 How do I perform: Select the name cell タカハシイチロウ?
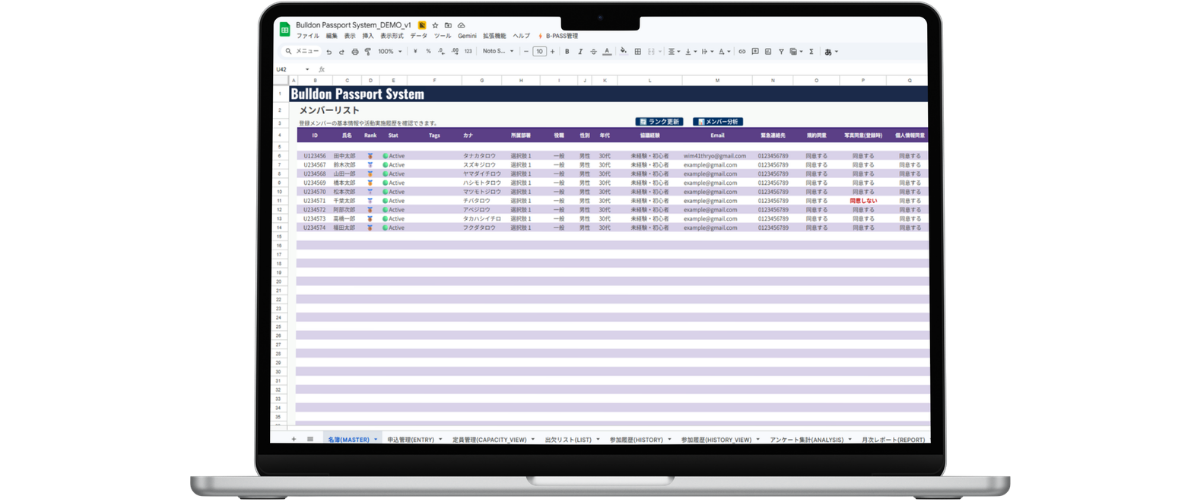click(480, 218)
